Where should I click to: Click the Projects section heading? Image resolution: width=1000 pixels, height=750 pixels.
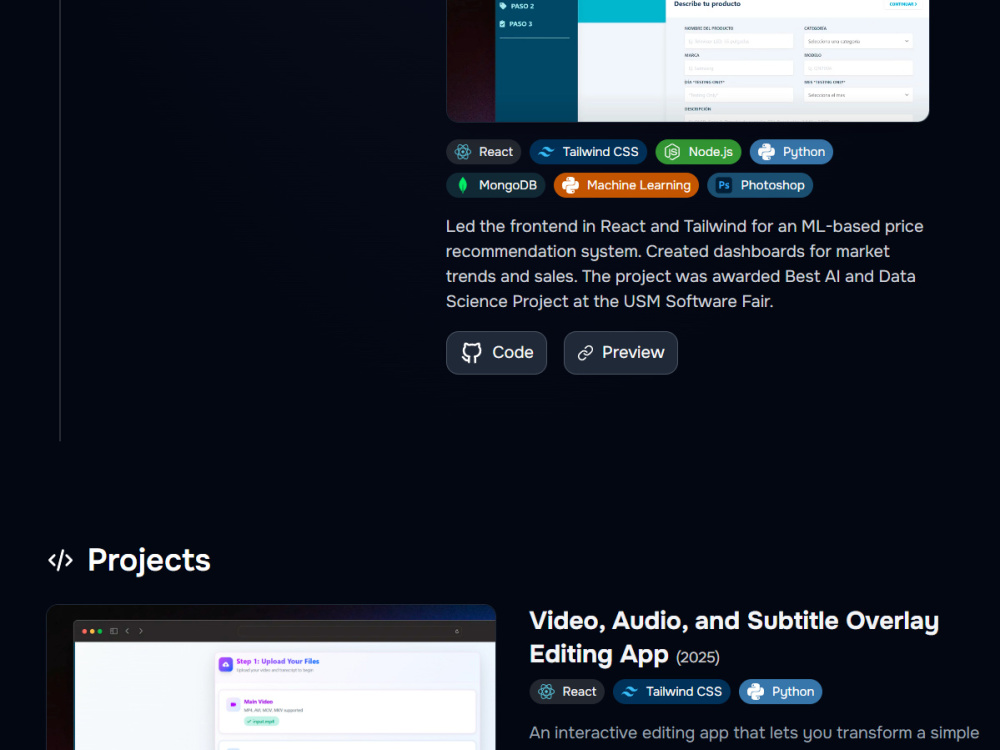tap(149, 560)
